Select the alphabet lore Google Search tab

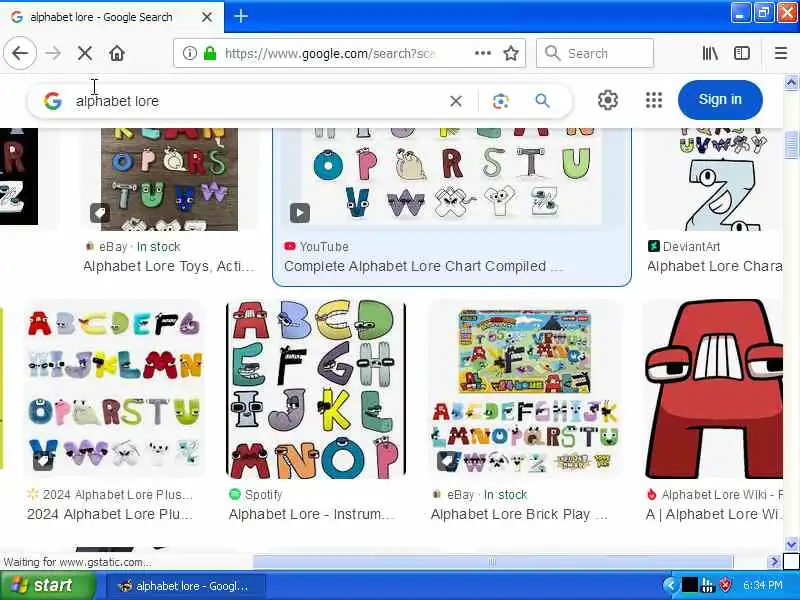coord(112,17)
